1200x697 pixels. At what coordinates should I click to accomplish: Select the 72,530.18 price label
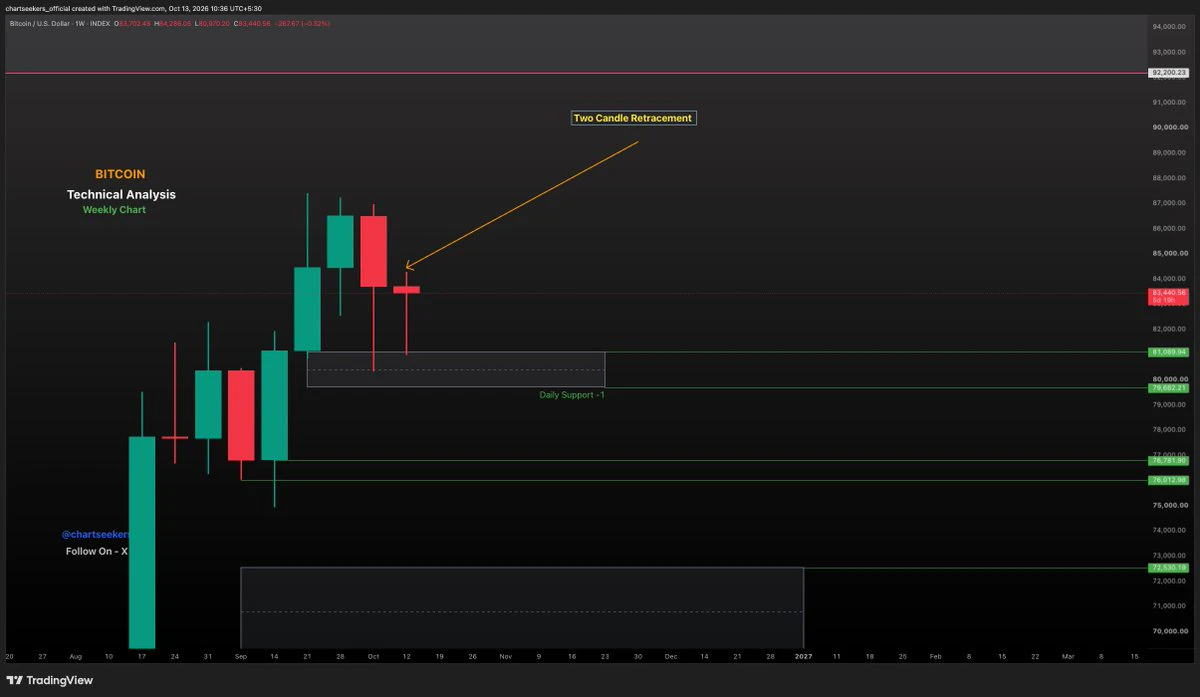(1168, 568)
